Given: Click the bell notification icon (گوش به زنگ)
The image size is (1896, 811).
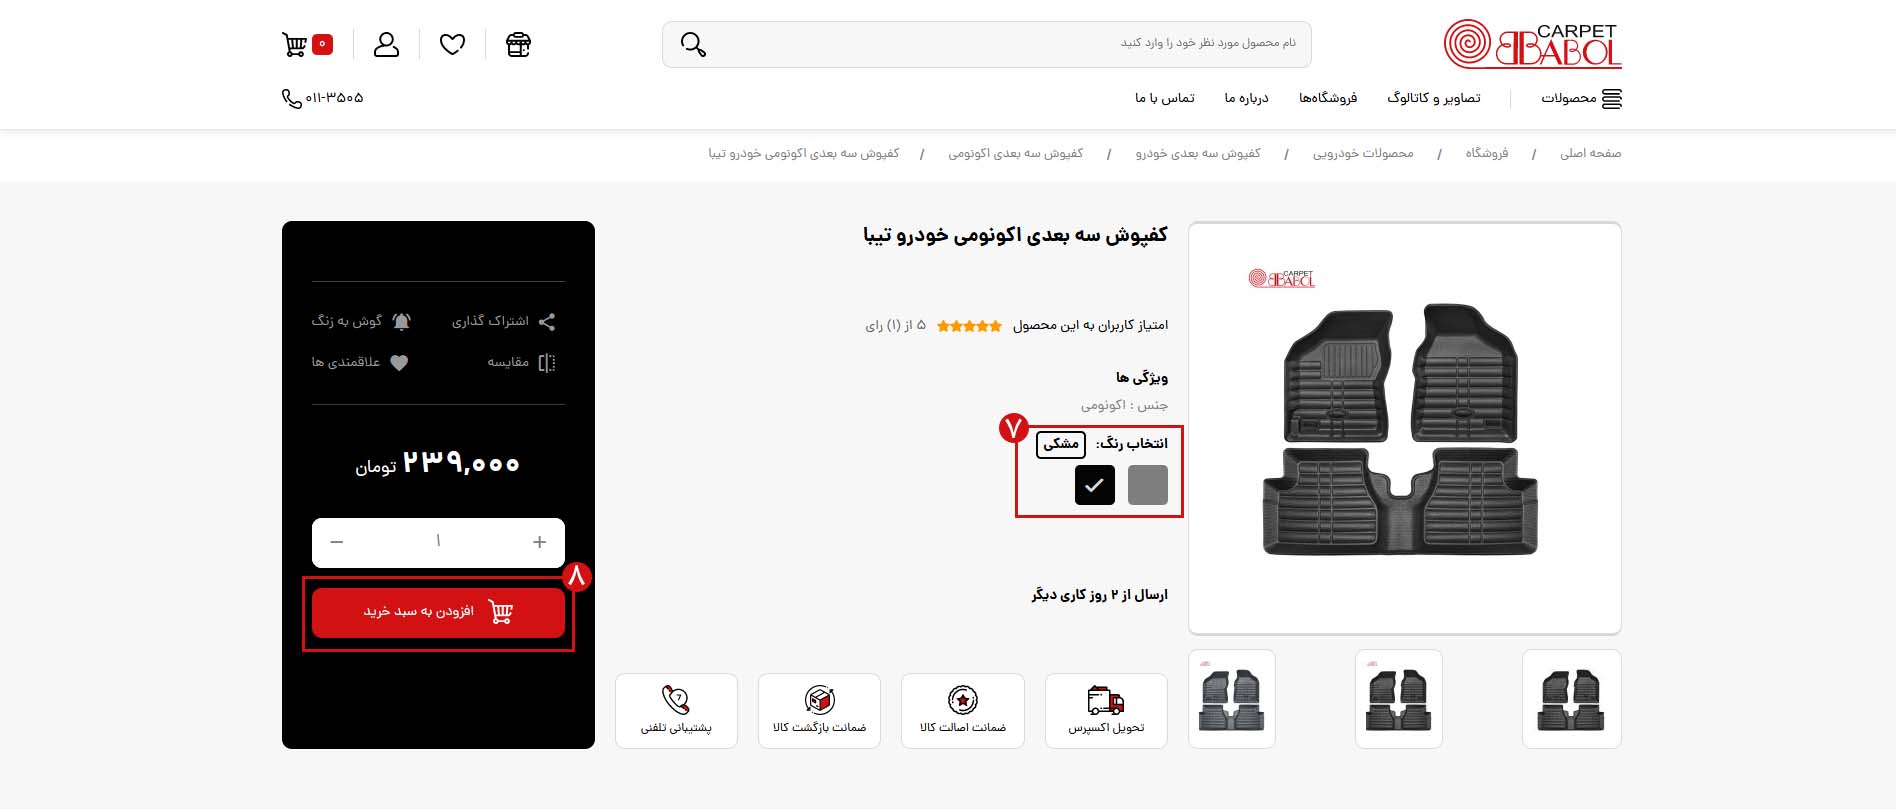Looking at the screenshot, I should coord(401,322).
